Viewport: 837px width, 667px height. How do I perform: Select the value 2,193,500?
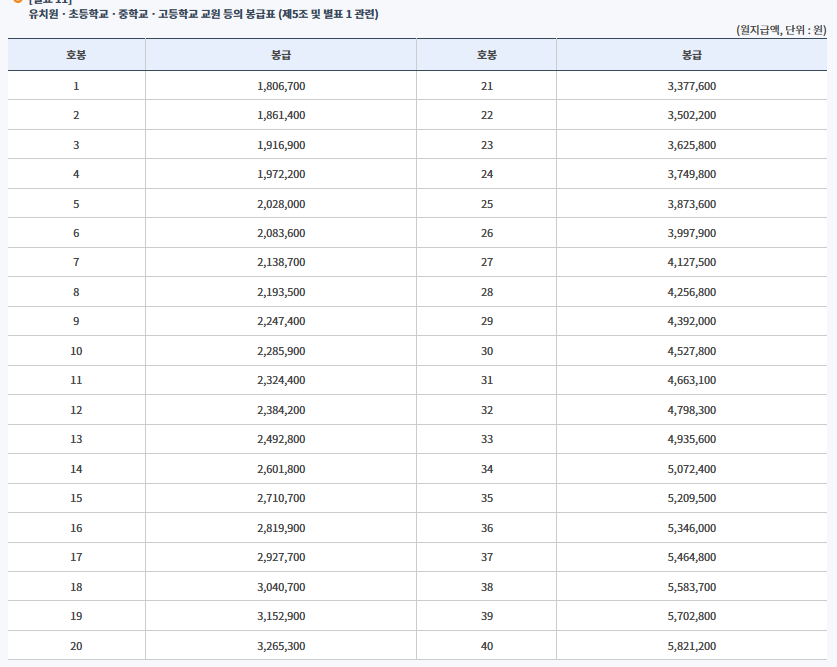(x=281, y=292)
